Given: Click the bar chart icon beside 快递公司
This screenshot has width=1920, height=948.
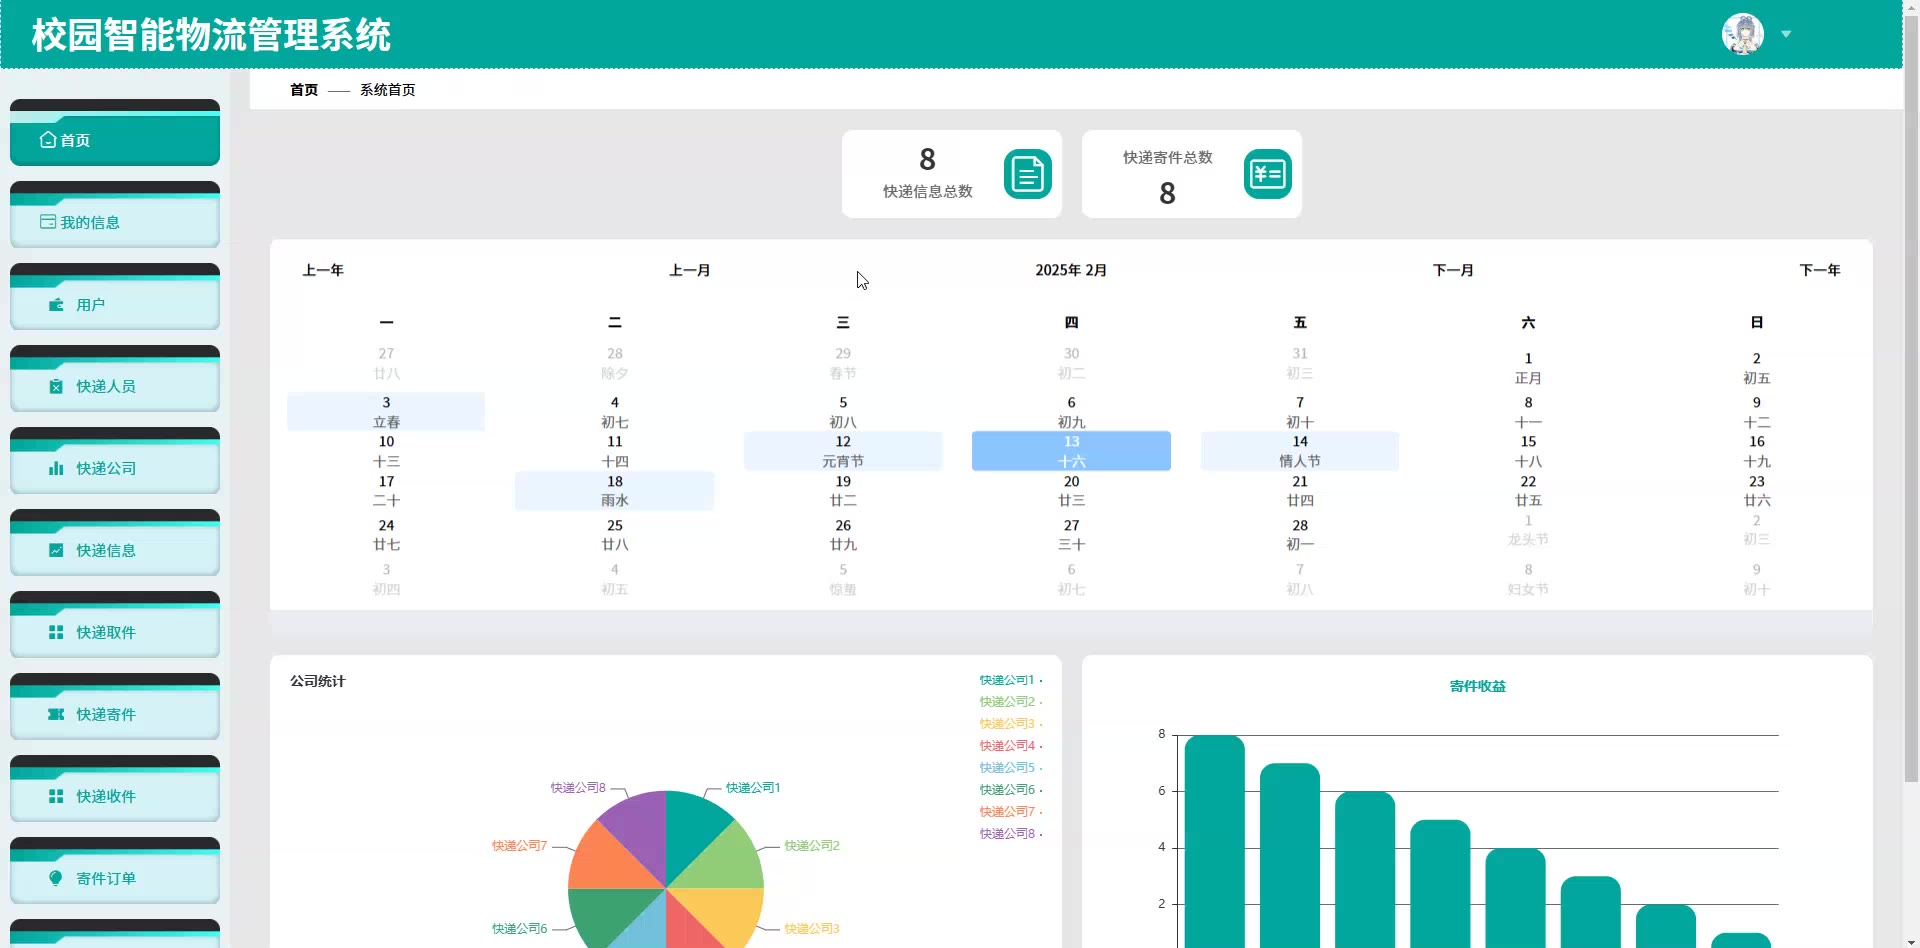Looking at the screenshot, I should click(56, 468).
